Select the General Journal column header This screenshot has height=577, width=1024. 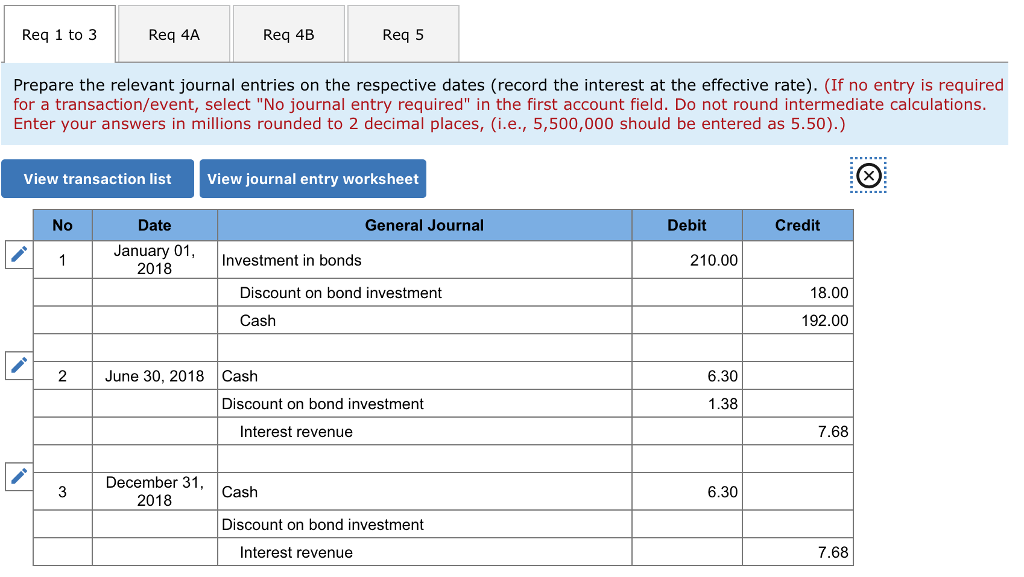pos(424,225)
